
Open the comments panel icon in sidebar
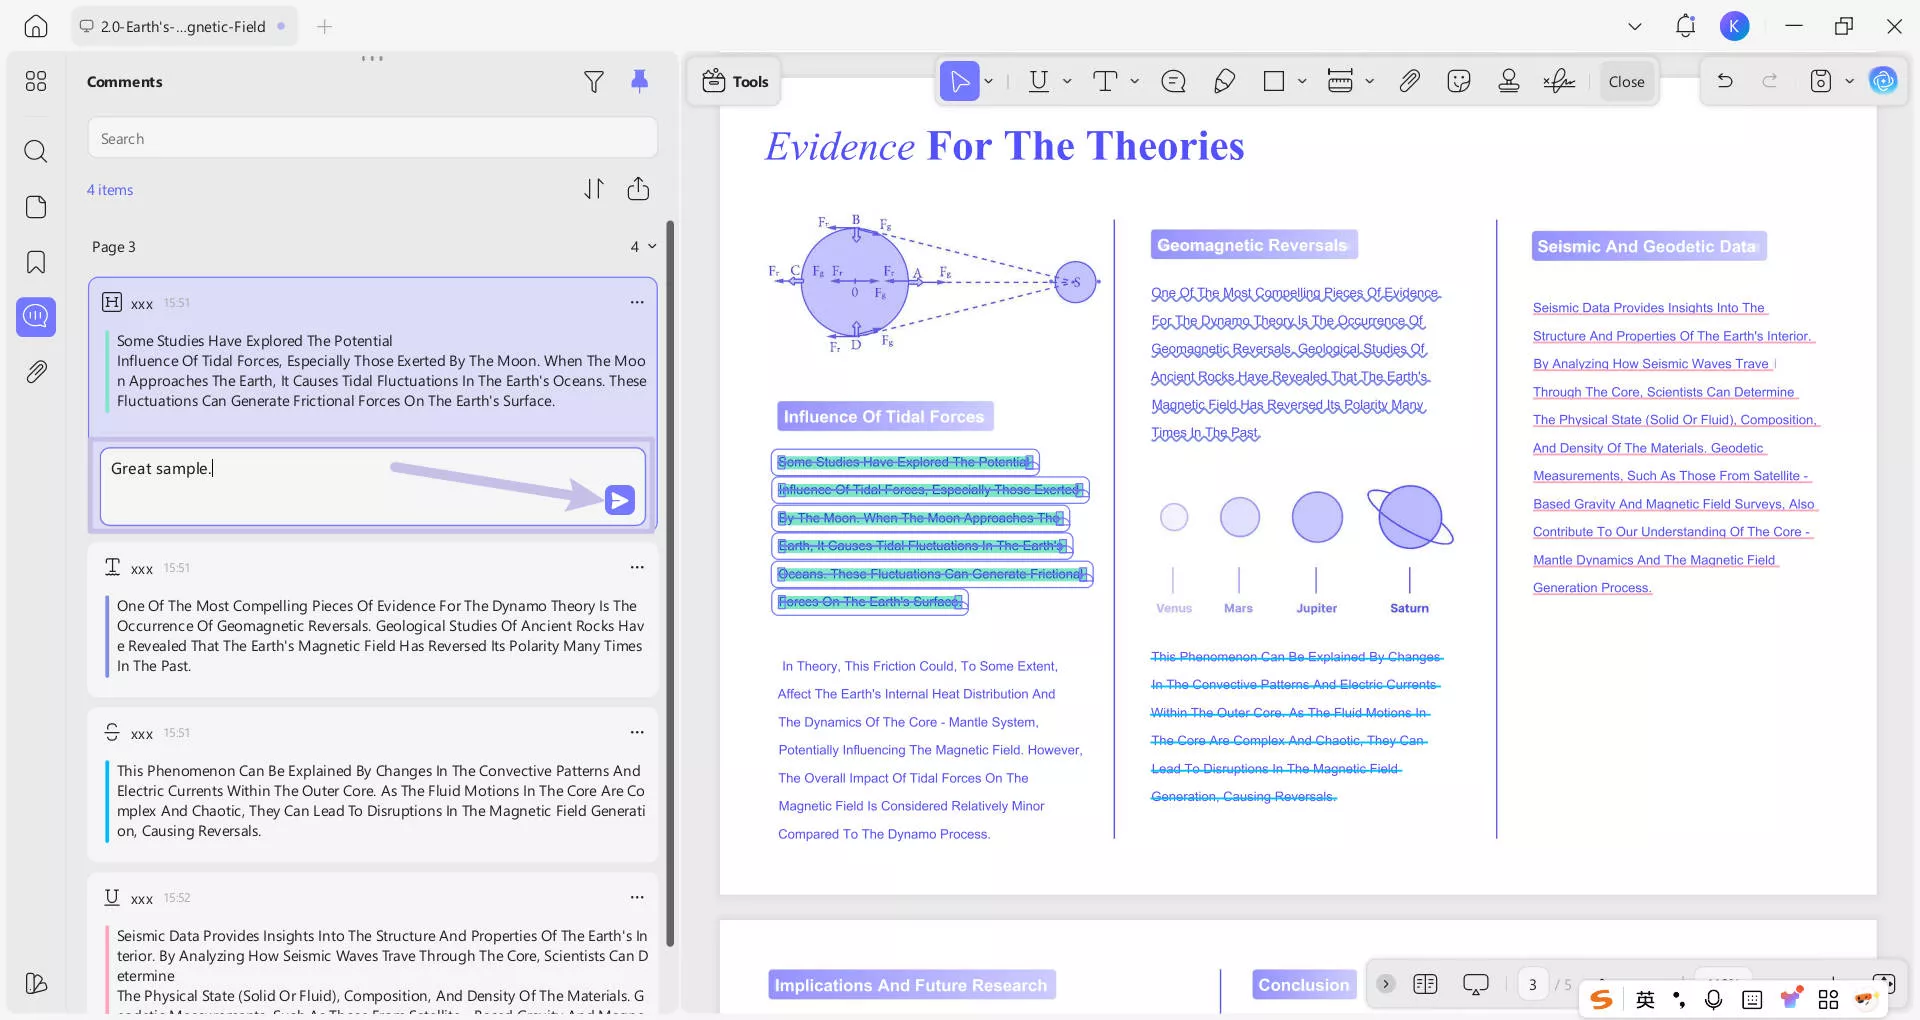click(x=36, y=317)
